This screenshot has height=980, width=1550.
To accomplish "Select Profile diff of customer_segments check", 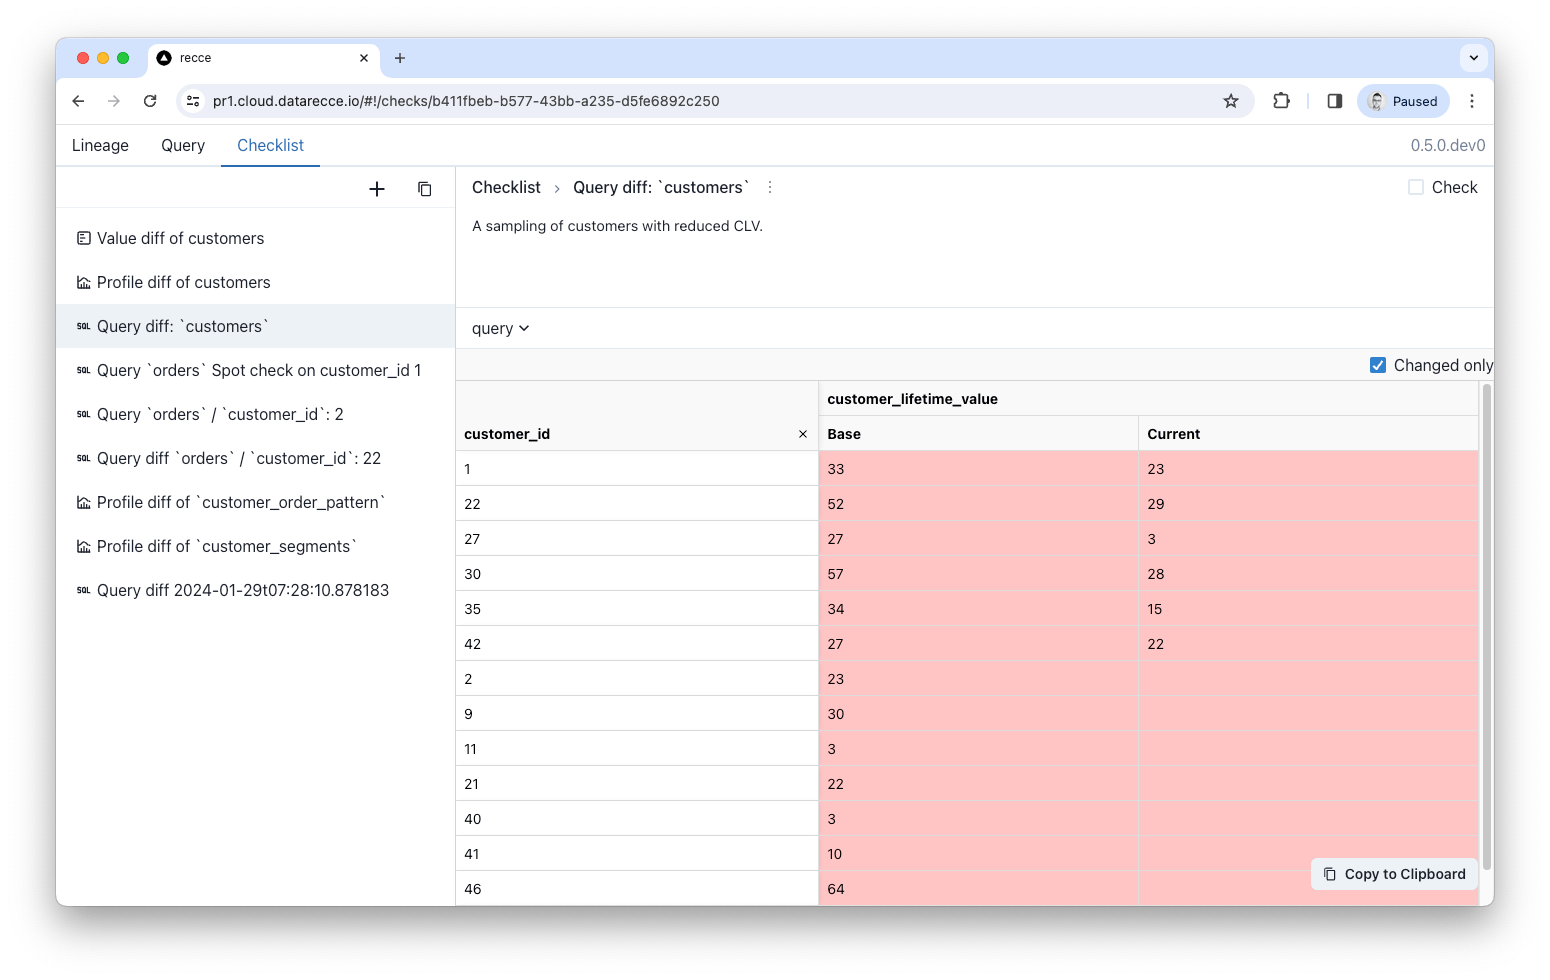I will 226,547.
